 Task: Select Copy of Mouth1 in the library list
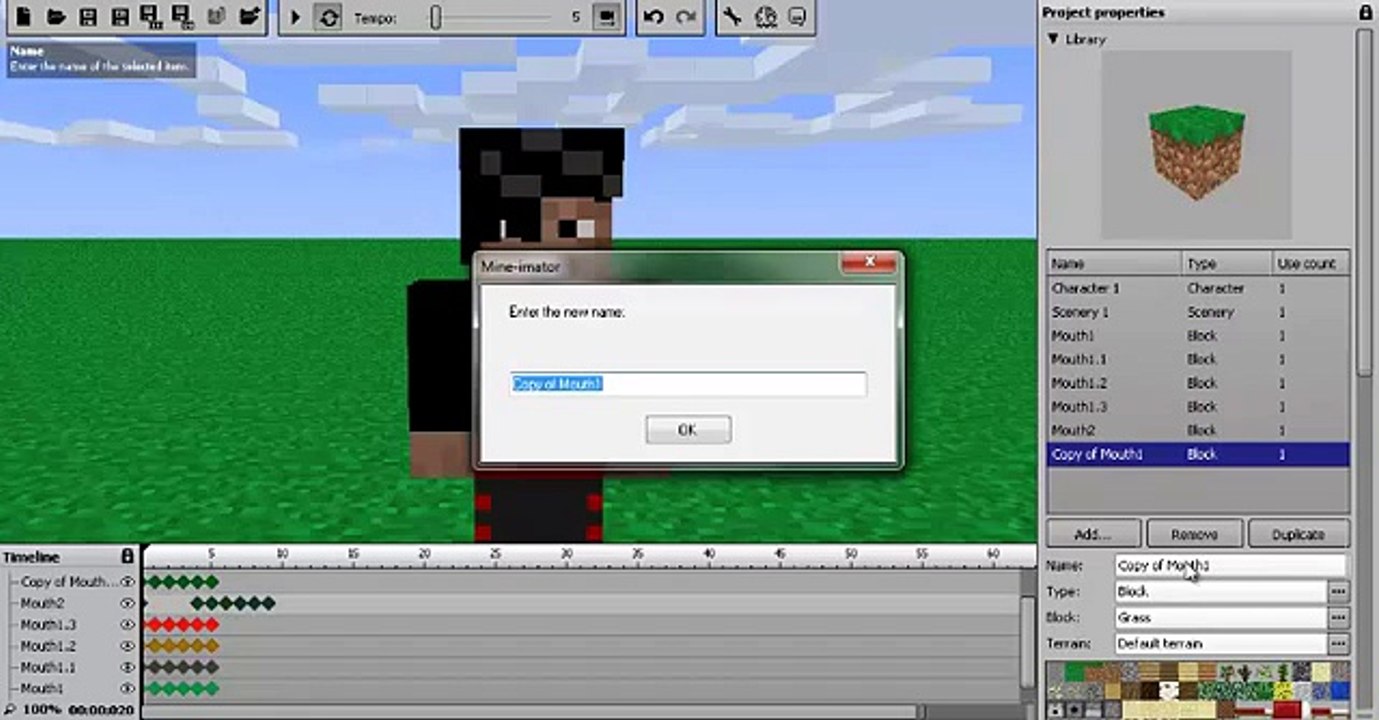click(x=1198, y=454)
